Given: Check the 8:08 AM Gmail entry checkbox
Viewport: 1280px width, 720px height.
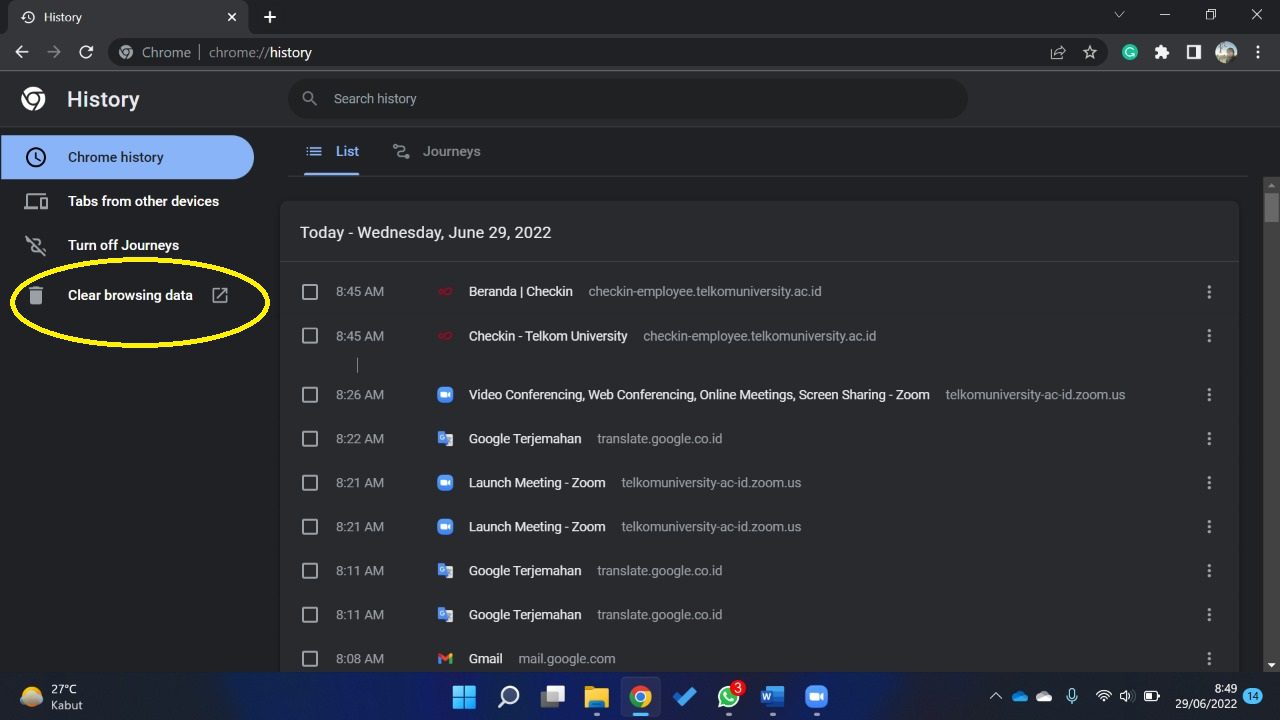Looking at the screenshot, I should [x=310, y=659].
